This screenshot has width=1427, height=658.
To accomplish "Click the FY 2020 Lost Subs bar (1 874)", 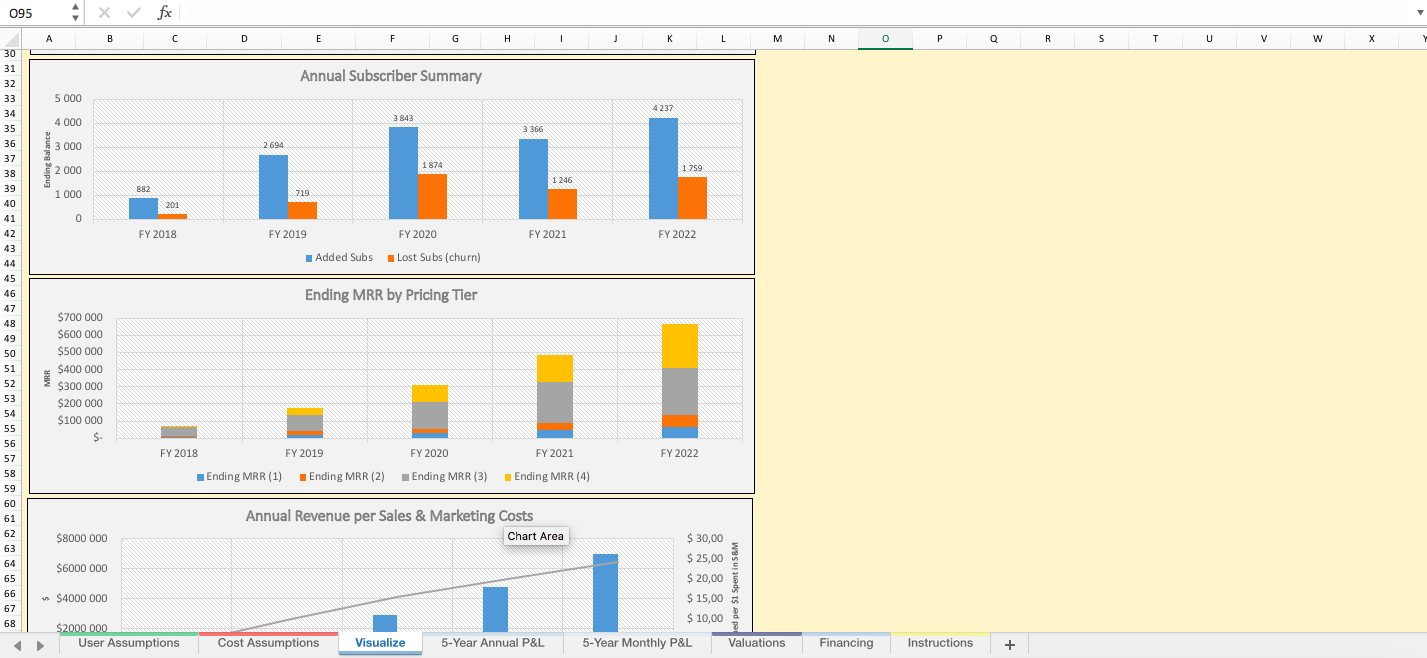I will tap(432, 197).
